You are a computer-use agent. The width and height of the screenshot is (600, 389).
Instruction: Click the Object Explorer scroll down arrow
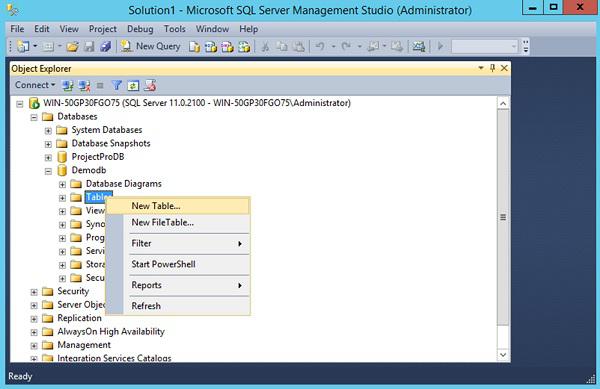(503, 355)
